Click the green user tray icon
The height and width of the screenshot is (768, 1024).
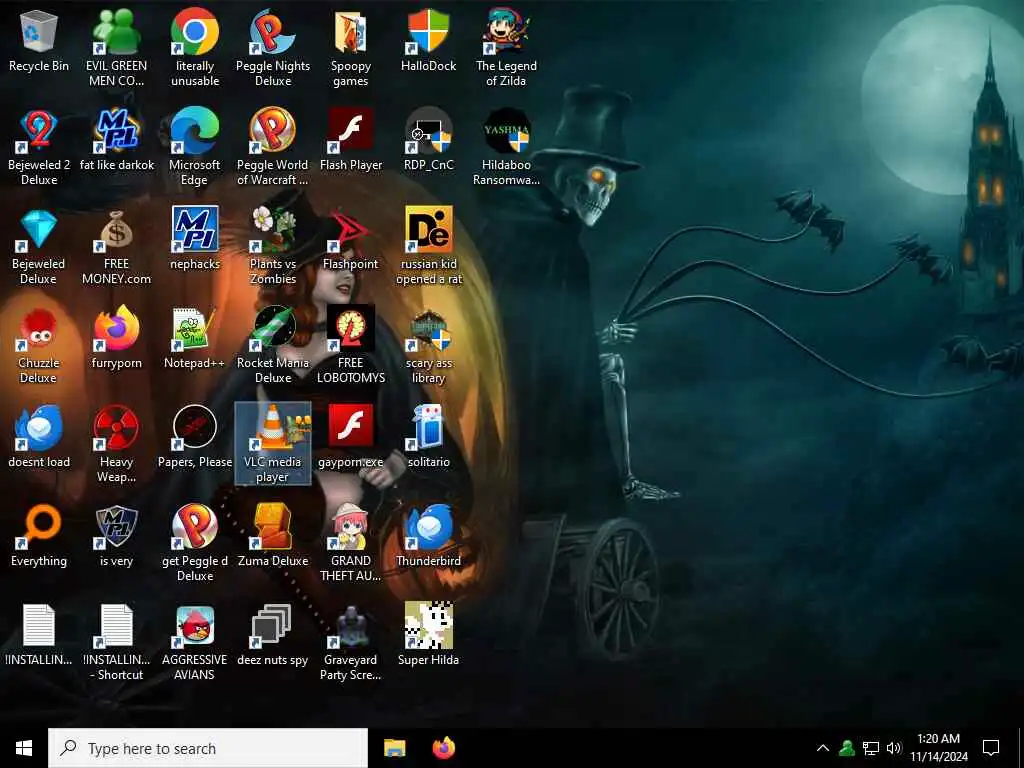[847, 748]
